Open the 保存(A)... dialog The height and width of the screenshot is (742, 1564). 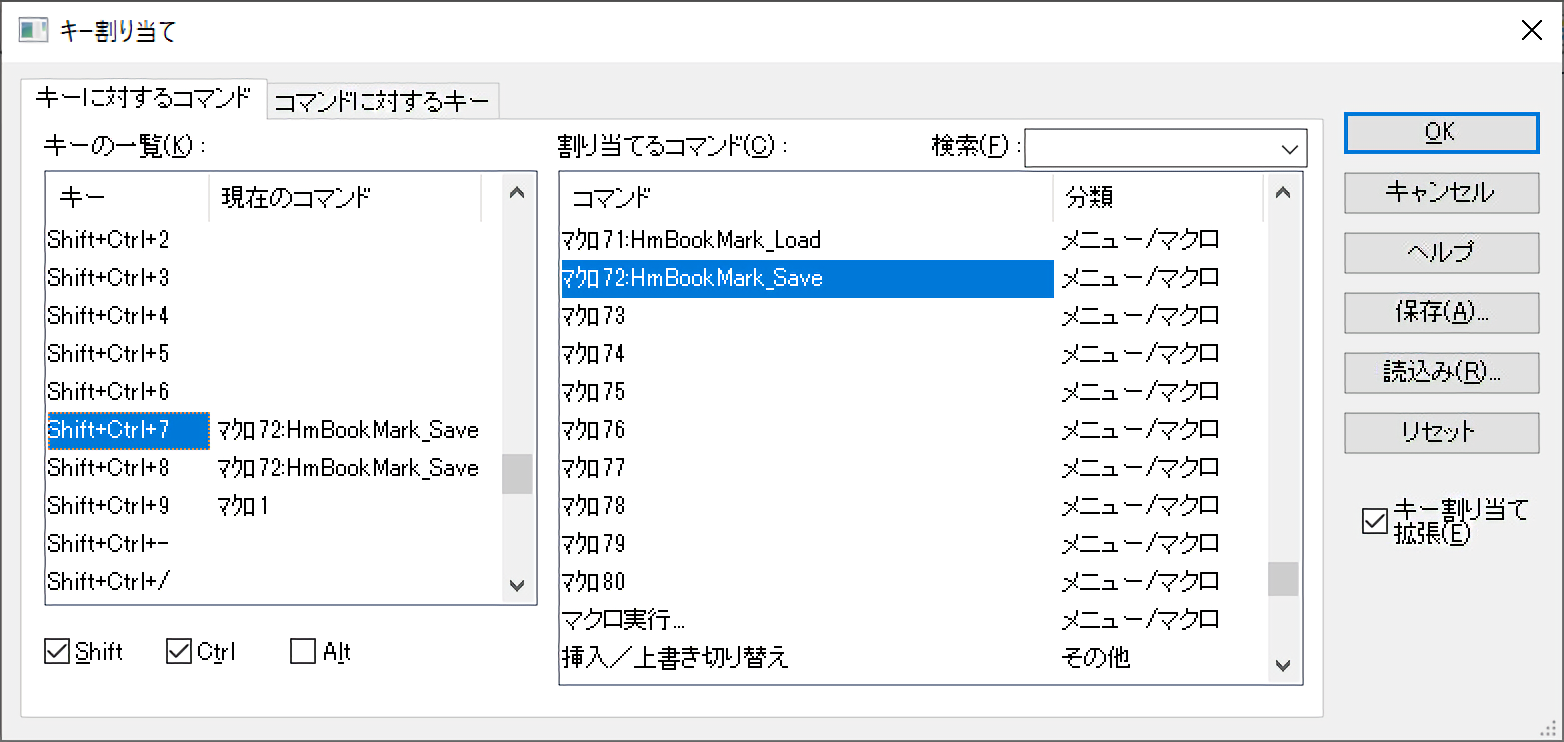(1440, 313)
